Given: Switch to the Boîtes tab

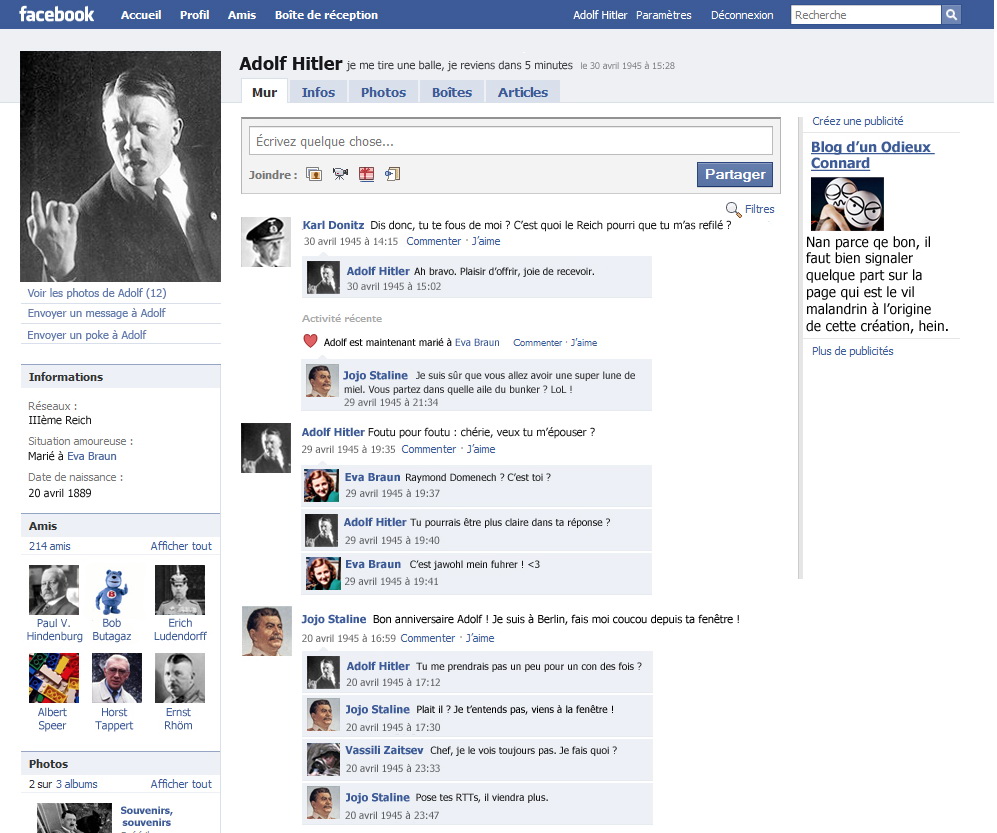Looking at the screenshot, I should (x=452, y=92).
